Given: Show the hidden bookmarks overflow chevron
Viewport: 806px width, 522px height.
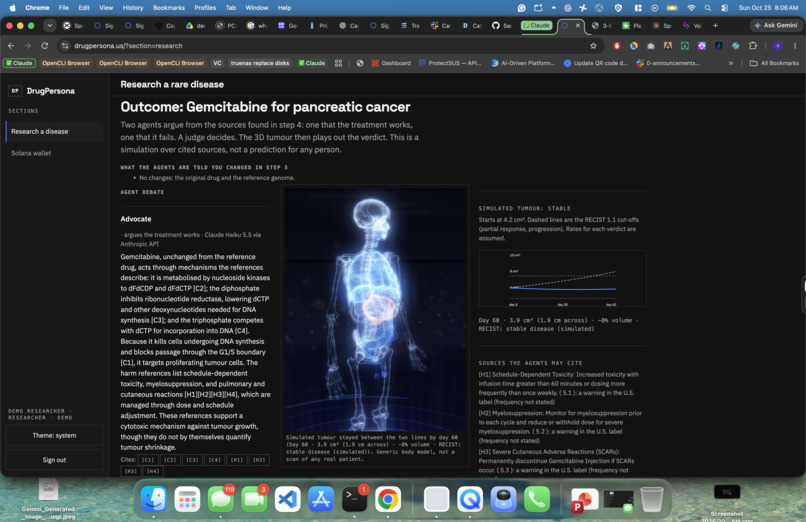Looking at the screenshot, I should click(730, 63).
